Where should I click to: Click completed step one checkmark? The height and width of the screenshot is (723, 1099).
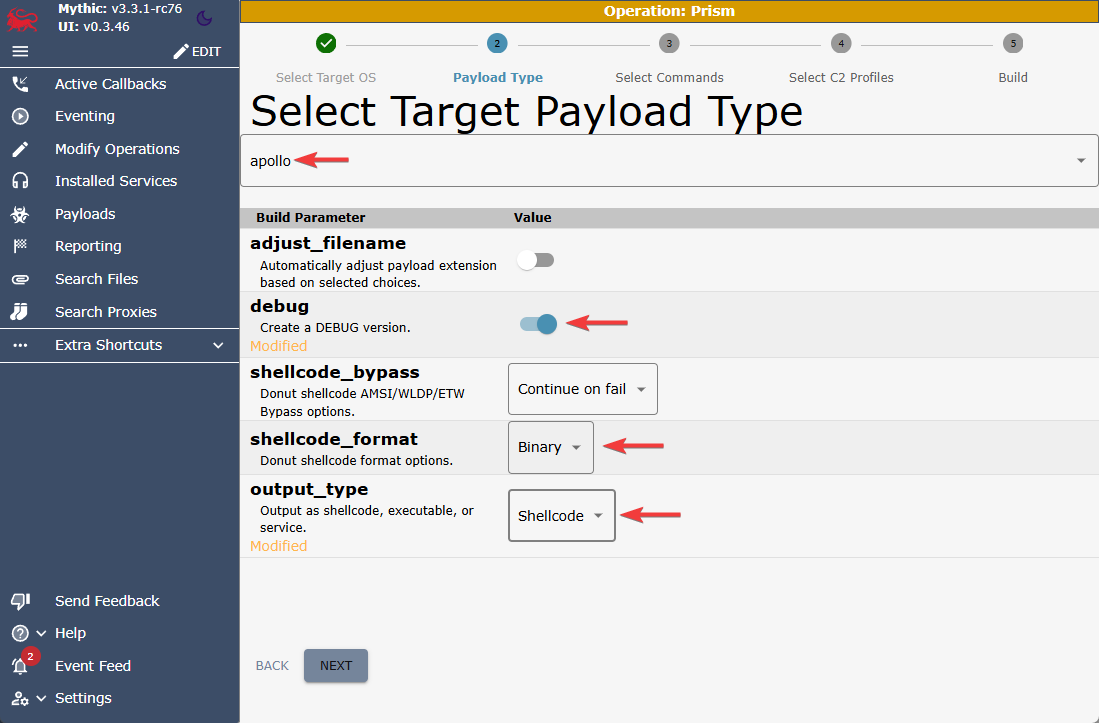(x=326, y=43)
